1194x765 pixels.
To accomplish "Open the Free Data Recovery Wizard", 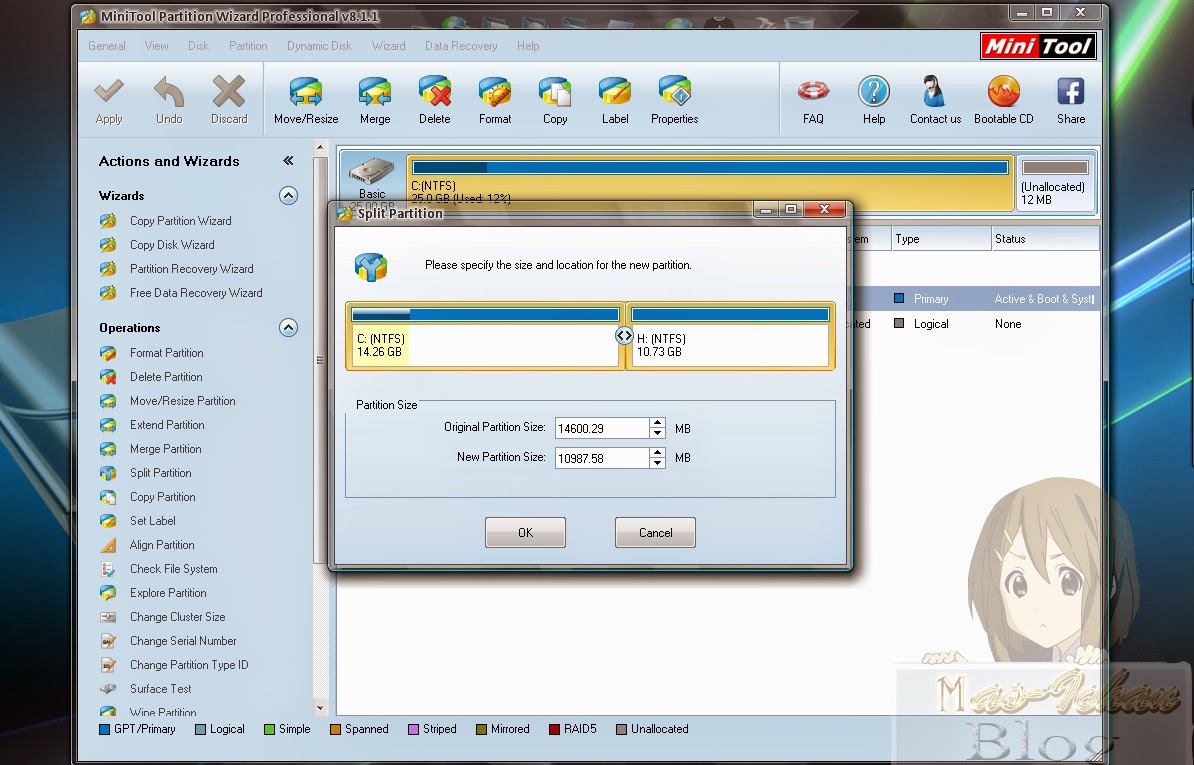I will pos(196,292).
